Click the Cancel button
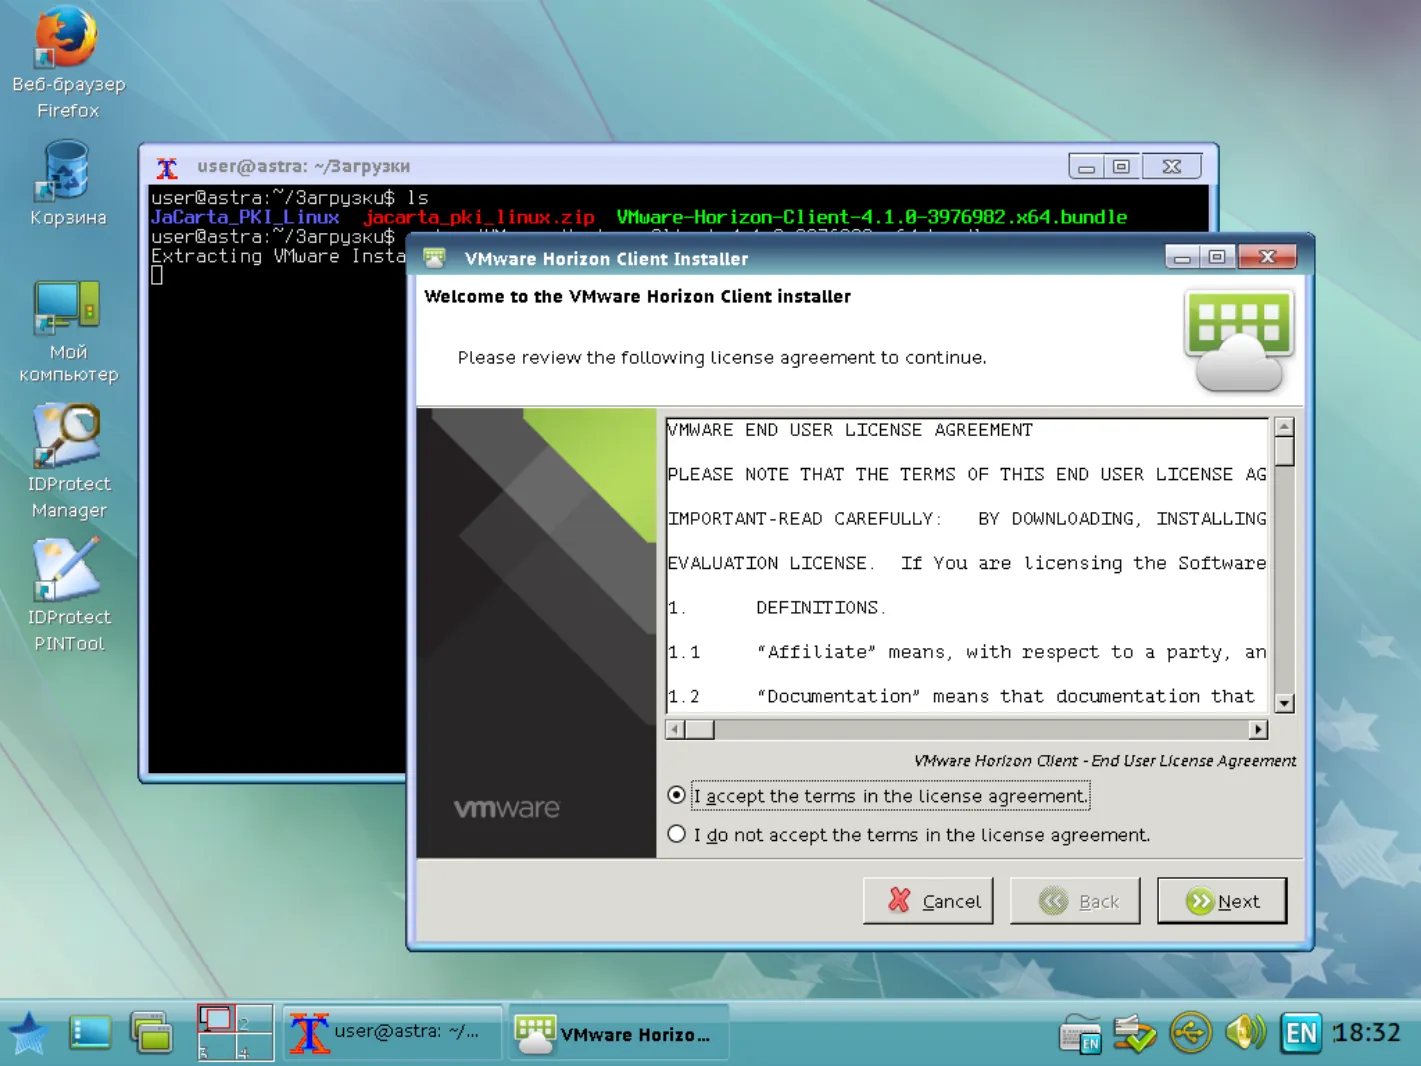This screenshot has width=1421, height=1066. [928, 901]
